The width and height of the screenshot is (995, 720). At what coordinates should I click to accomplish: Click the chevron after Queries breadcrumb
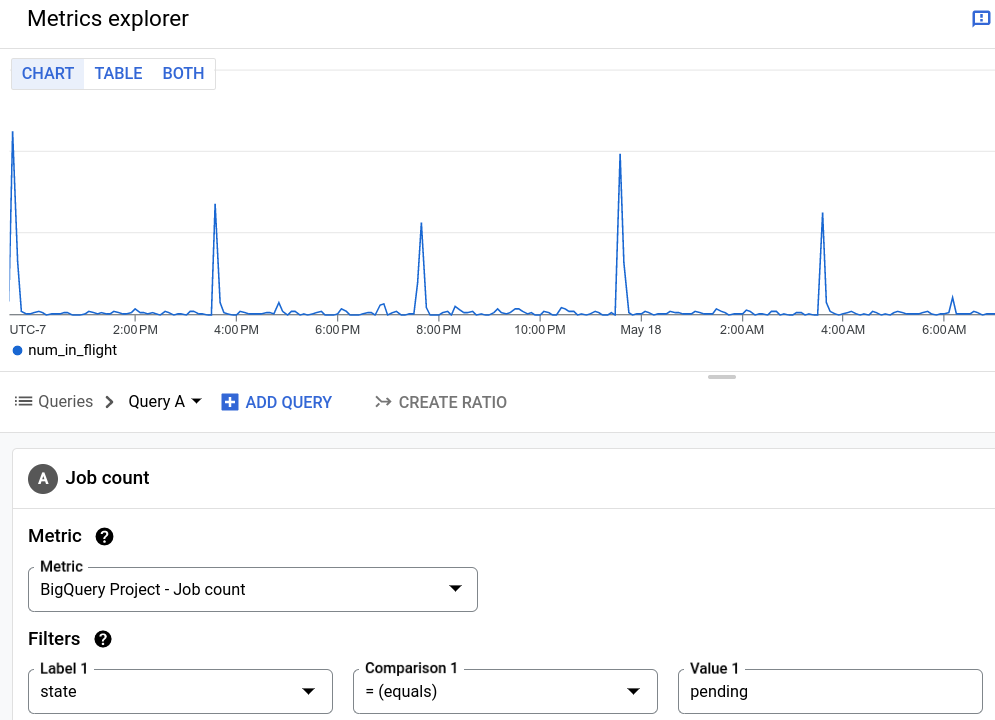click(x=106, y=401)
